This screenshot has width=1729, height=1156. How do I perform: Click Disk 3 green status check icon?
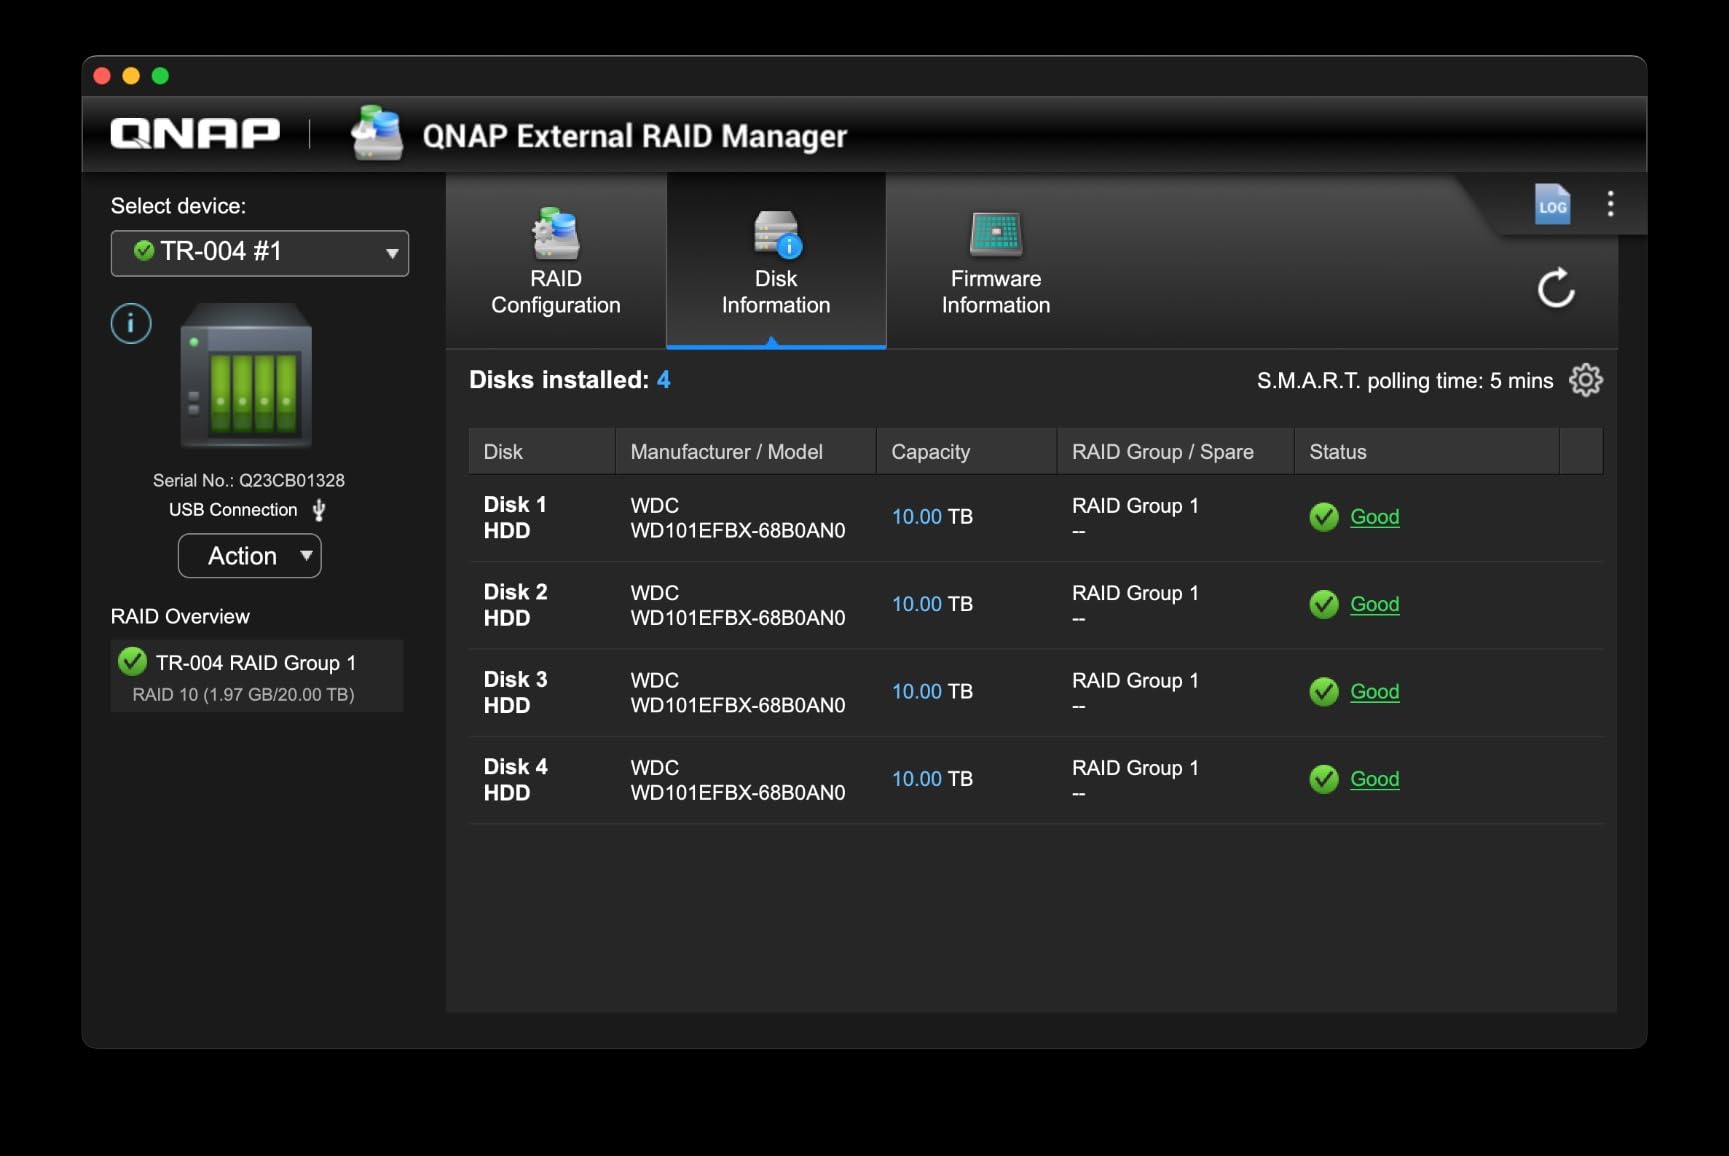1324,691
